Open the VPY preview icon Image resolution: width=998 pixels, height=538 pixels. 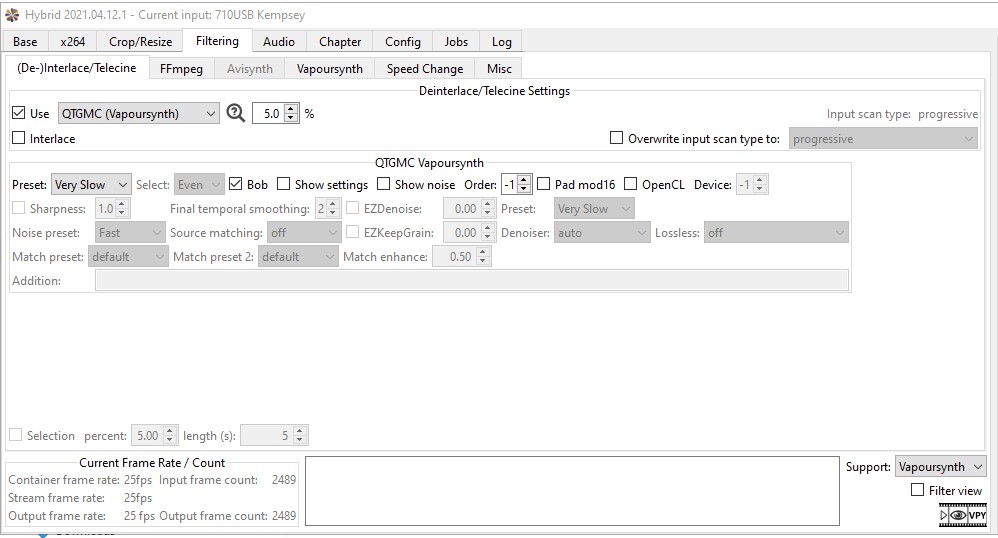pos(963,515)
